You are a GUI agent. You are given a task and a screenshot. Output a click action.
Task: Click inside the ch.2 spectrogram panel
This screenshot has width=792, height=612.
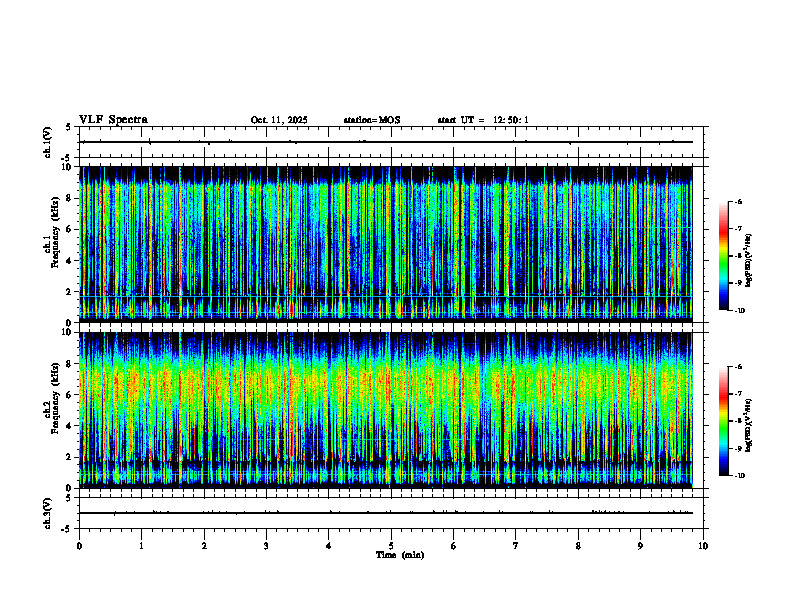click(x=386, y=410)
